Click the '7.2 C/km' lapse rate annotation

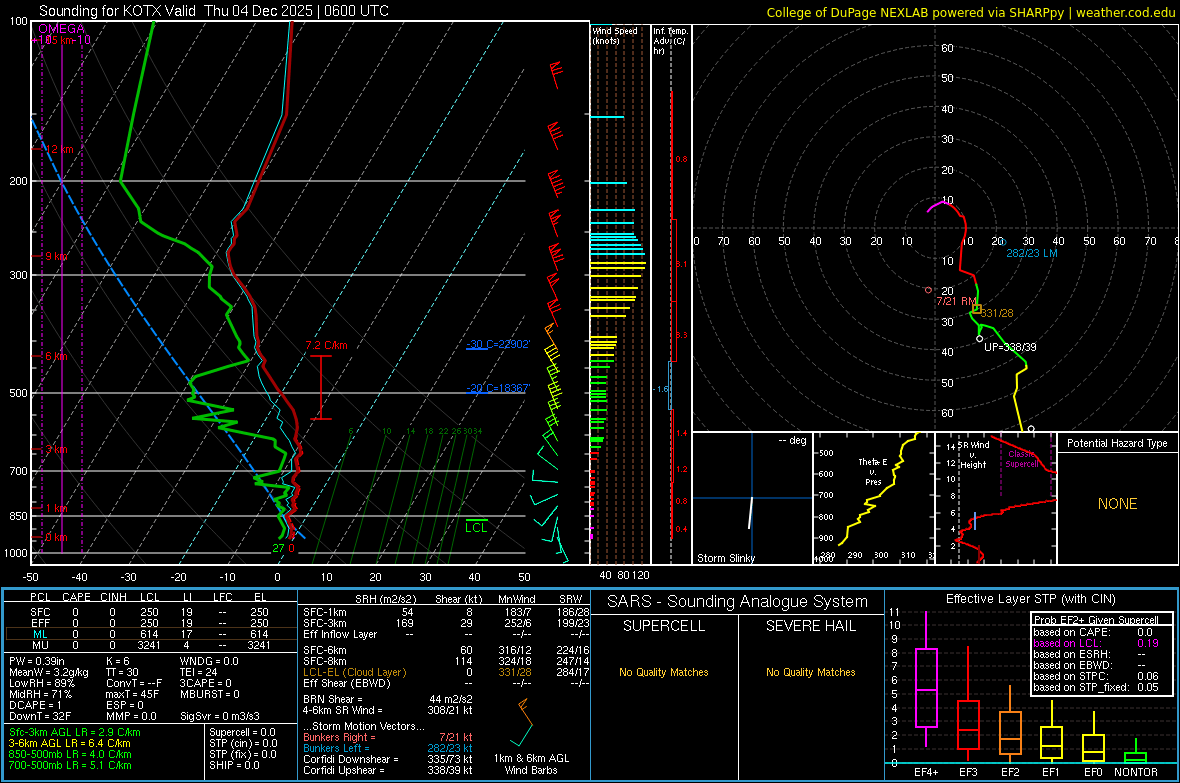pyautogui.click(x=327, y=345)
